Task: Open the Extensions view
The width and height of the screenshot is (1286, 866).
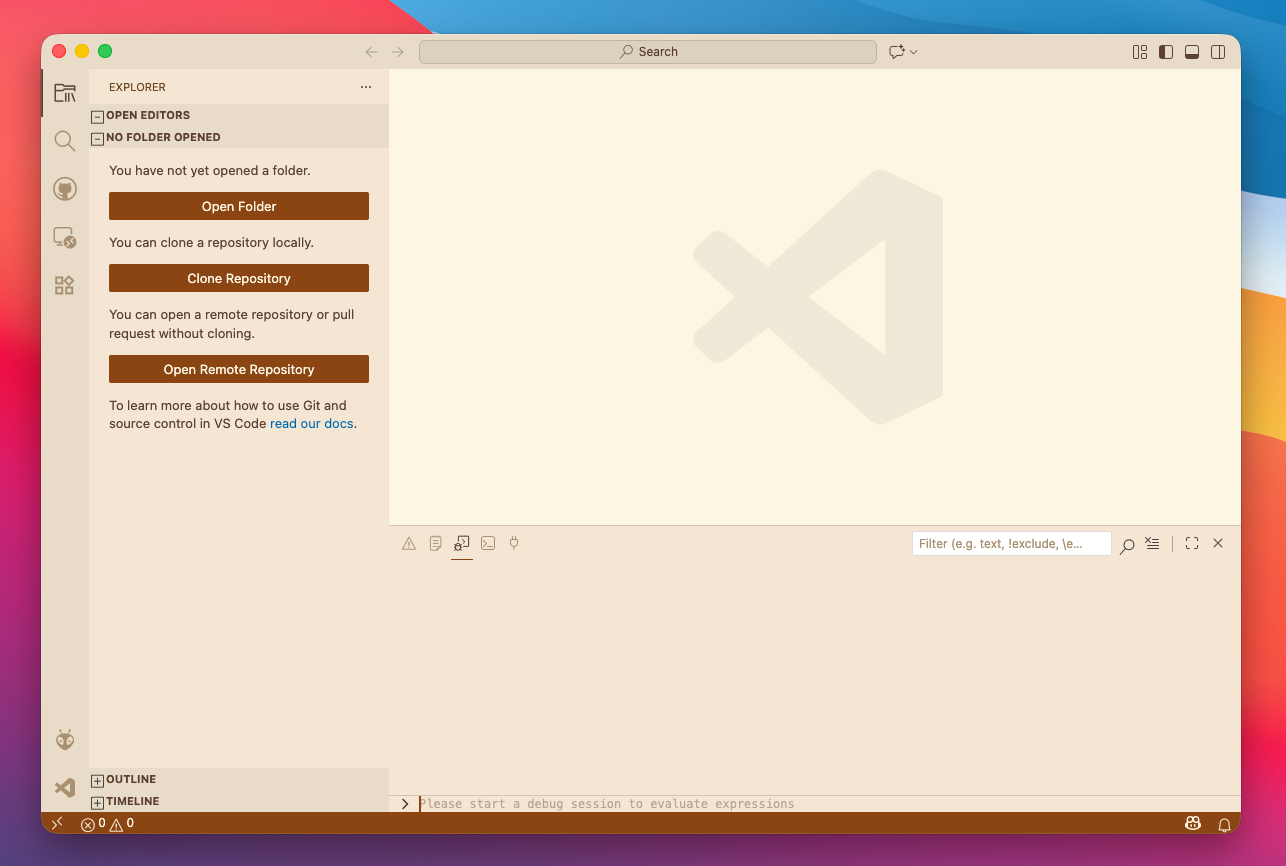Action: pyautogui.click(x=64, y=284)
